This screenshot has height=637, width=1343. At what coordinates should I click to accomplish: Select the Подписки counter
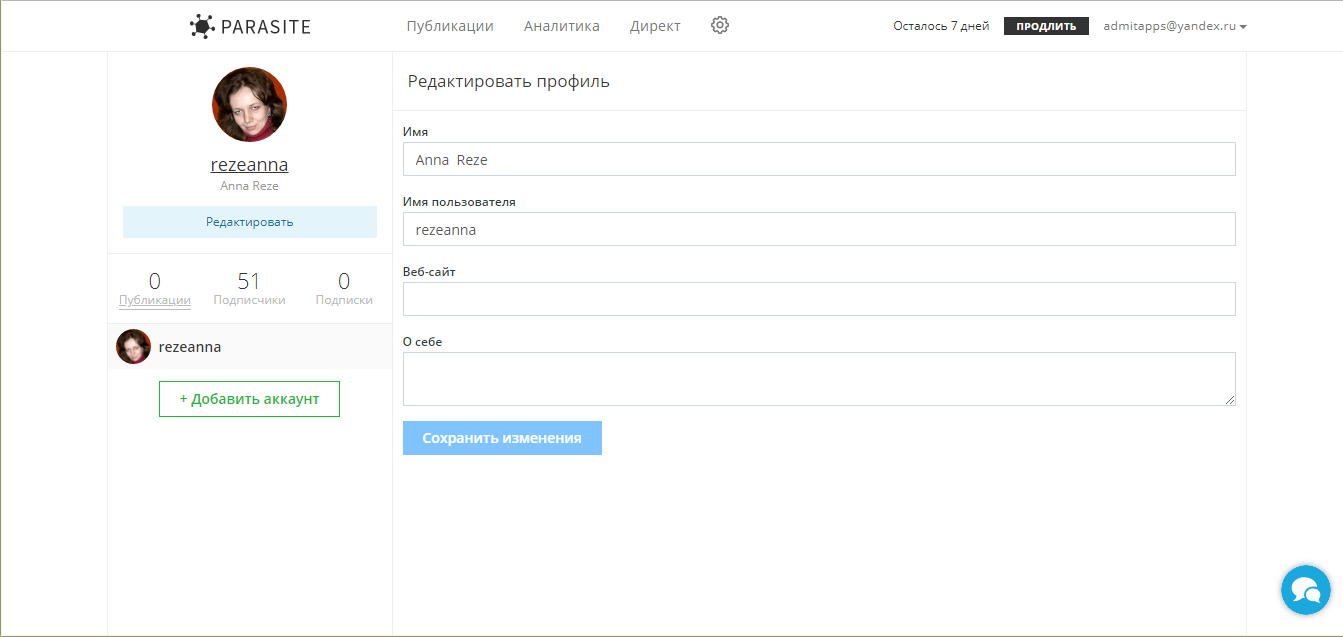[344, 288]
